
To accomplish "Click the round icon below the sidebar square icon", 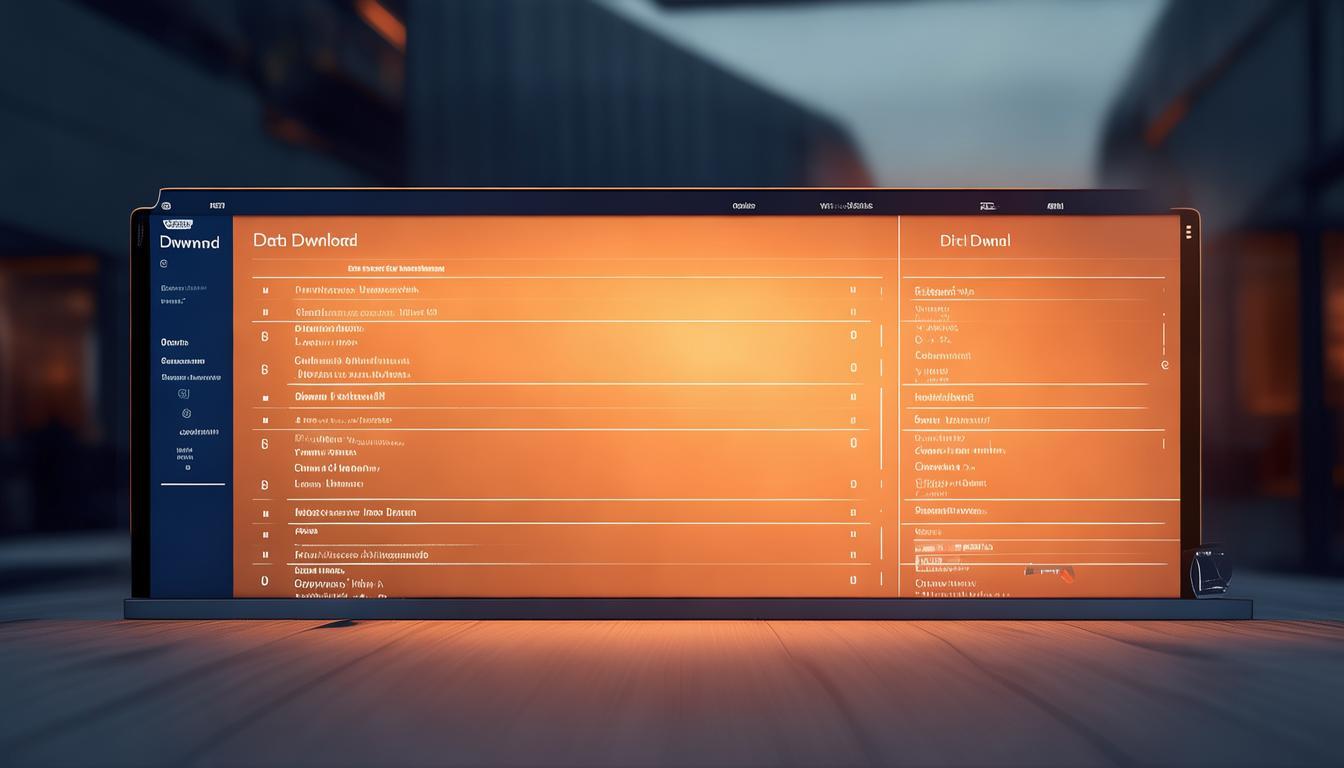I will click(x=185, y=413).
